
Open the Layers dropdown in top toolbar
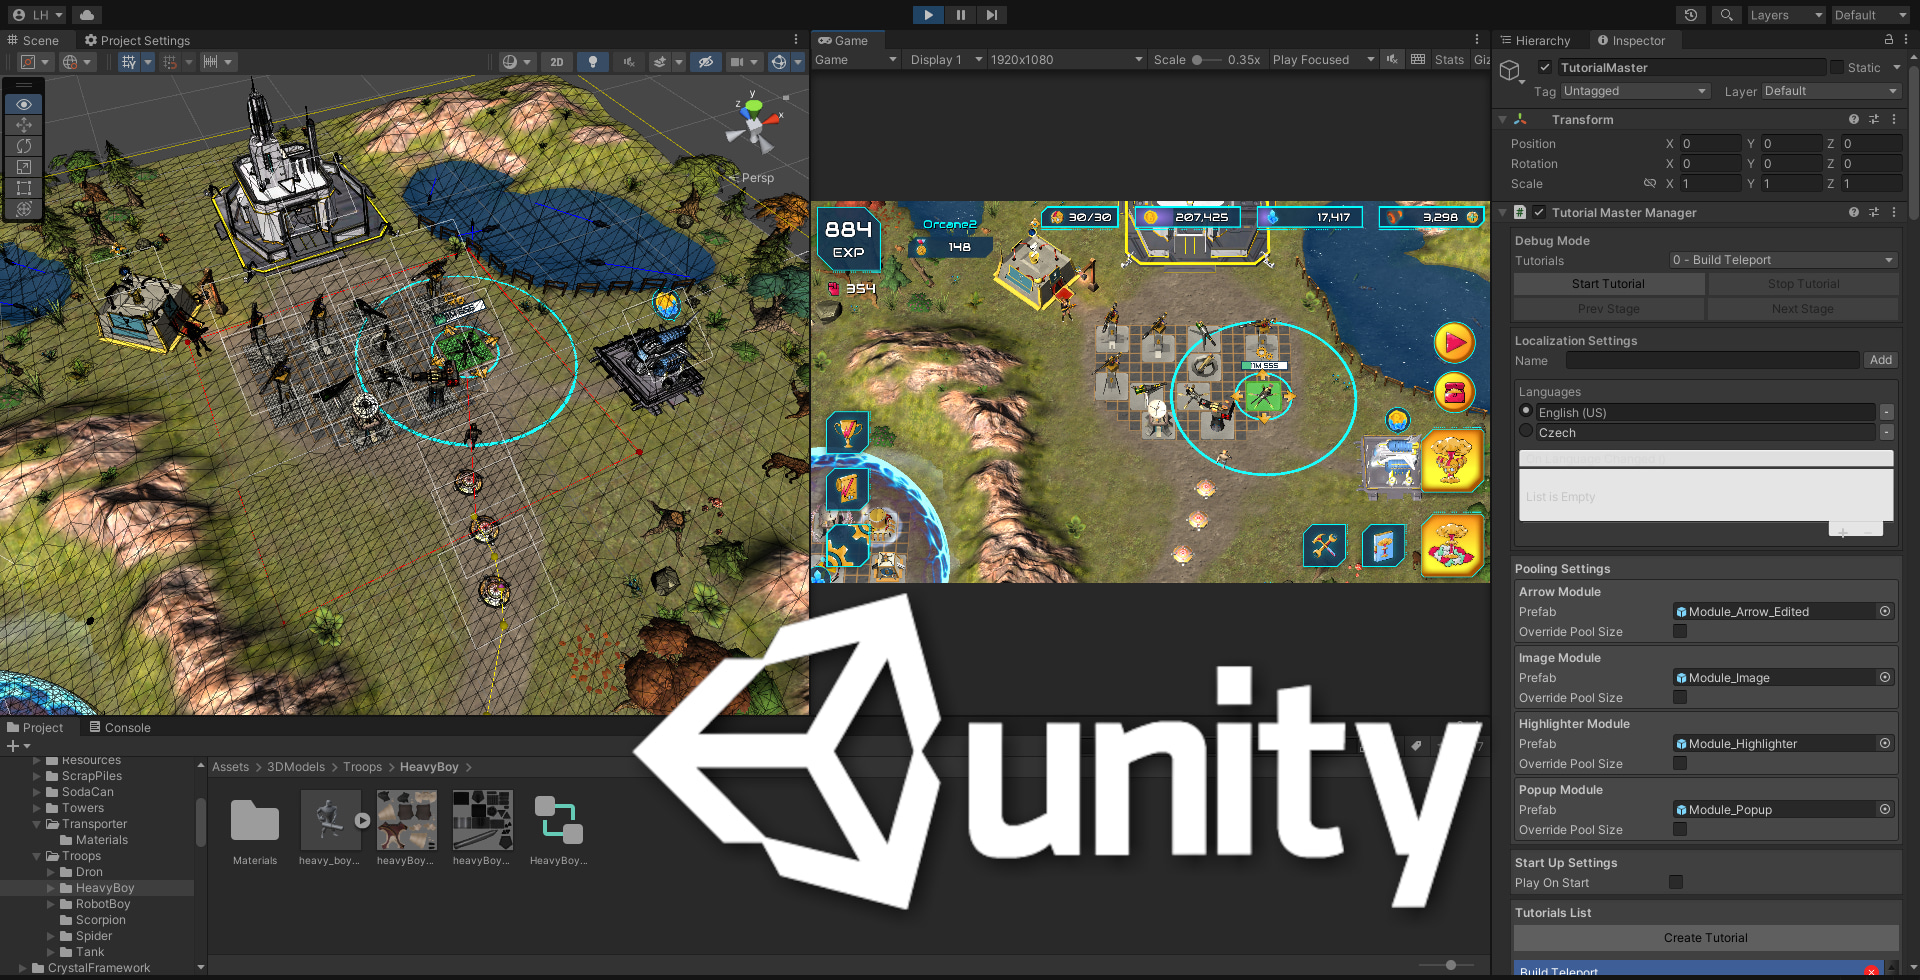[x=1787, y=15]
